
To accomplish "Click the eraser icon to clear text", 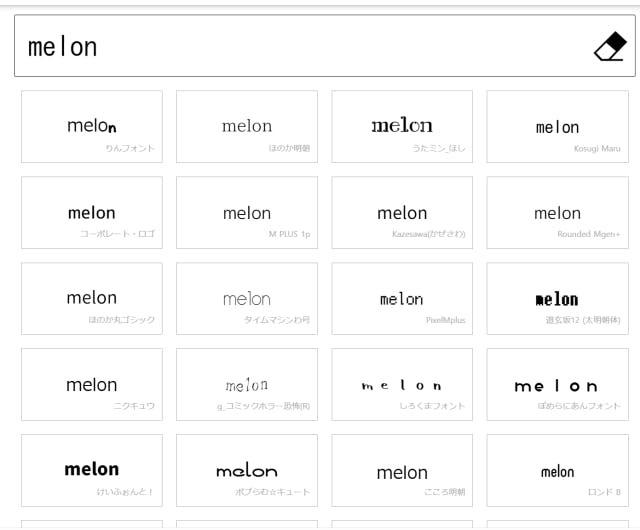I will pyautogui.click(x=609, y=47).
